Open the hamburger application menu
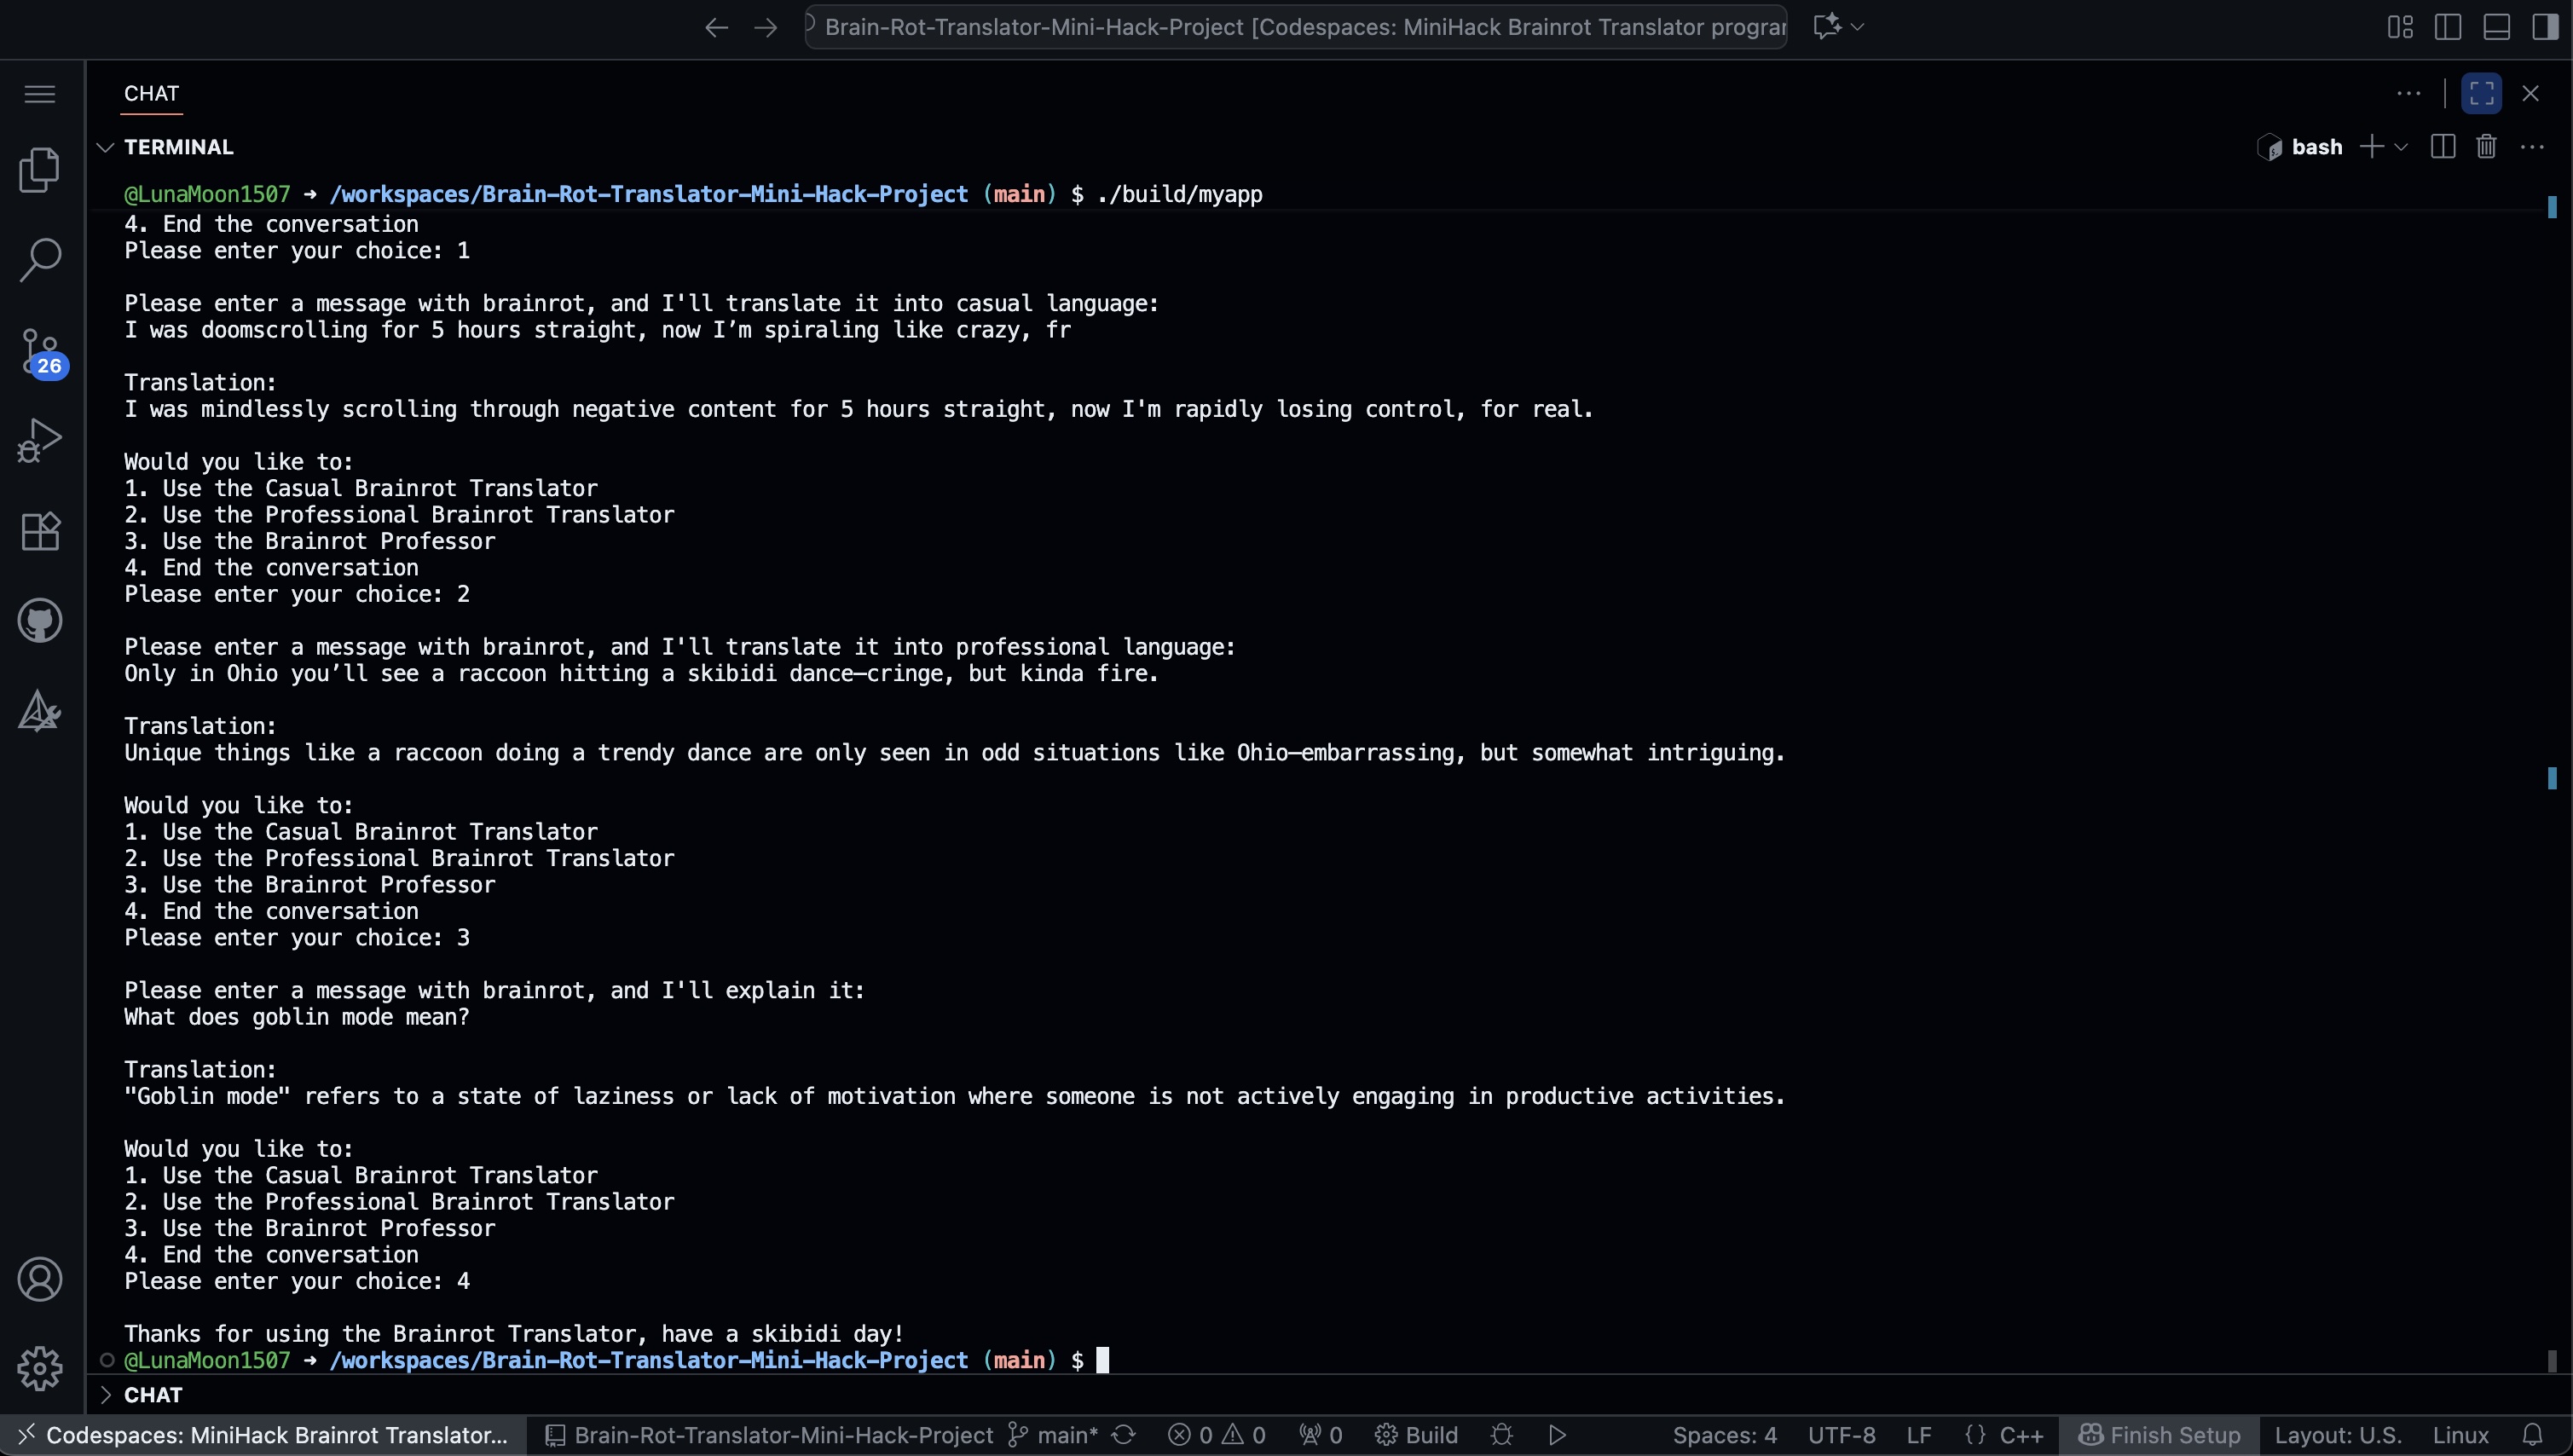Image resolution: width=2573 pixels, height=1456 pixels. [40, 94]
